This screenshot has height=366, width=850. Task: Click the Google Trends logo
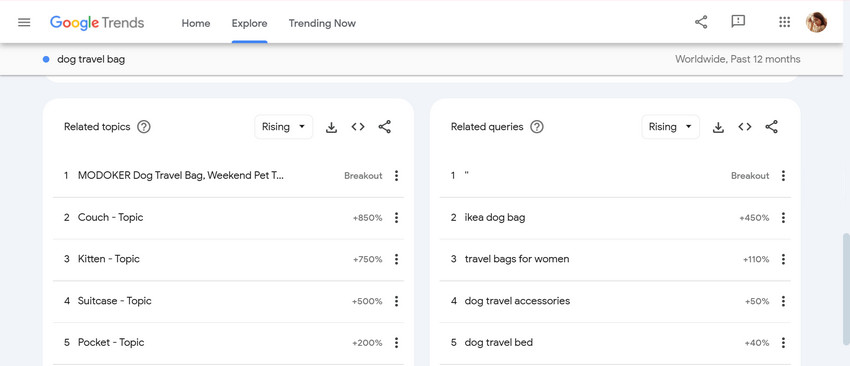(97, 23)
